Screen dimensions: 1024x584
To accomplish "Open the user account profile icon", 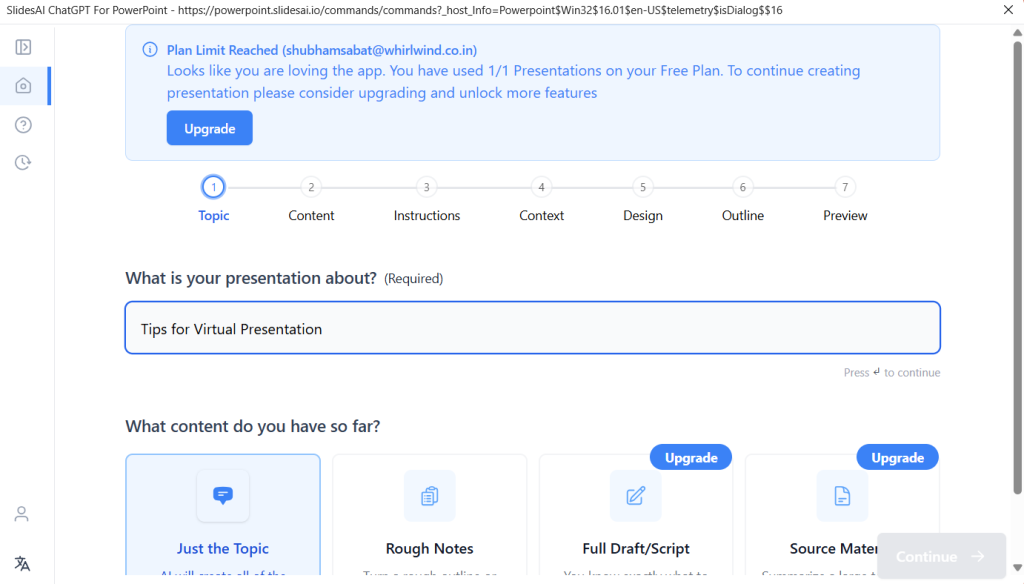I will 22,514.
